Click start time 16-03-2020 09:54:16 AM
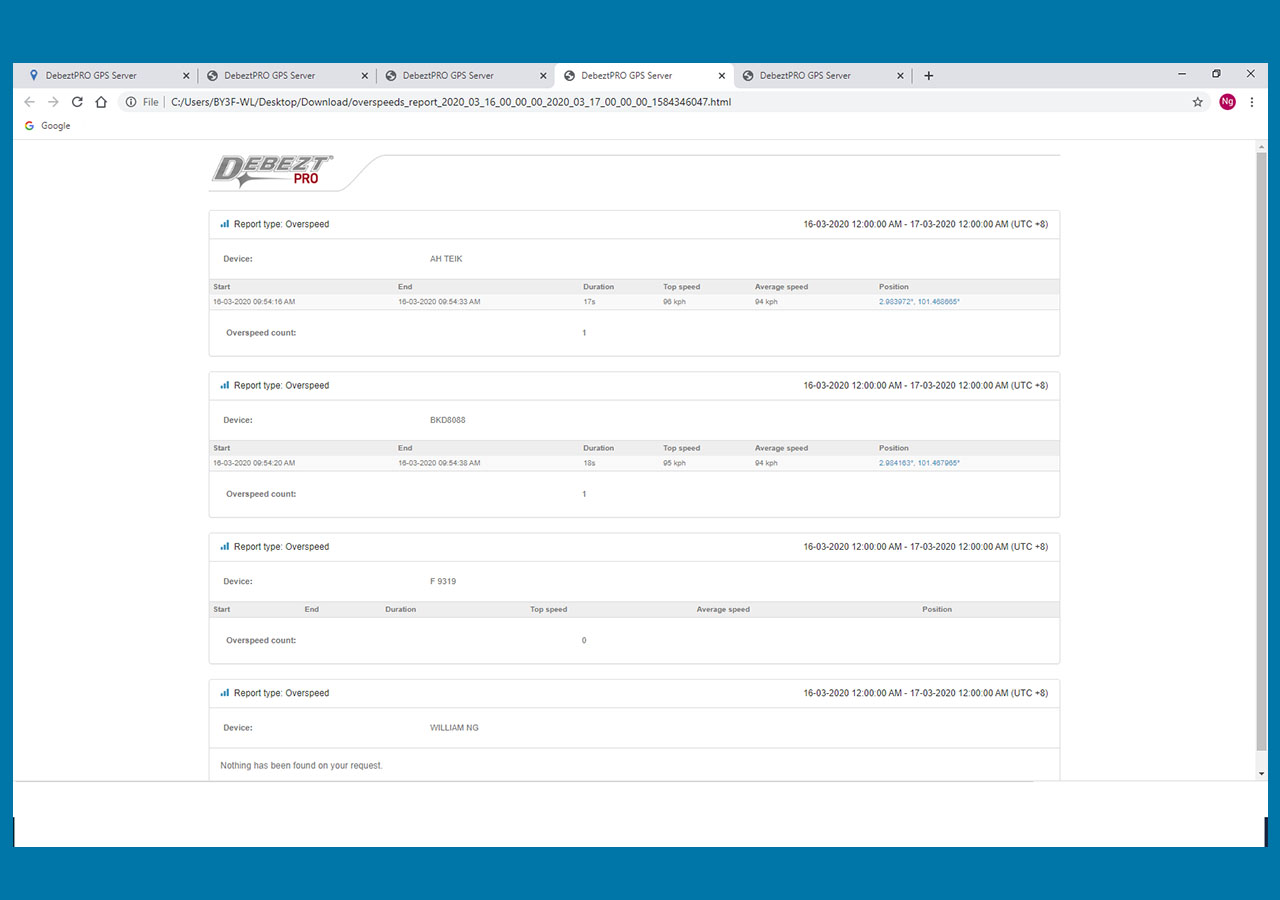 coord(254,302)
